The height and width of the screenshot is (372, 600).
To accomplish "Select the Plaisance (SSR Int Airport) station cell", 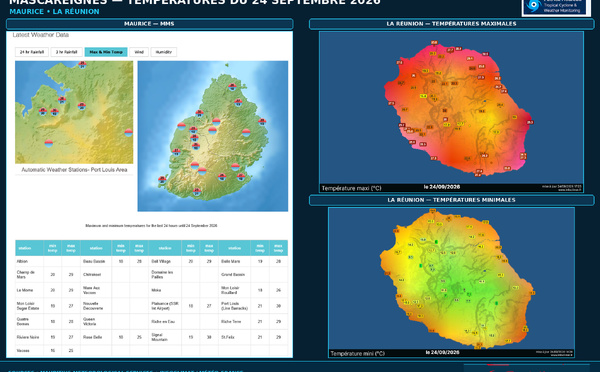I will click(165, 306).
